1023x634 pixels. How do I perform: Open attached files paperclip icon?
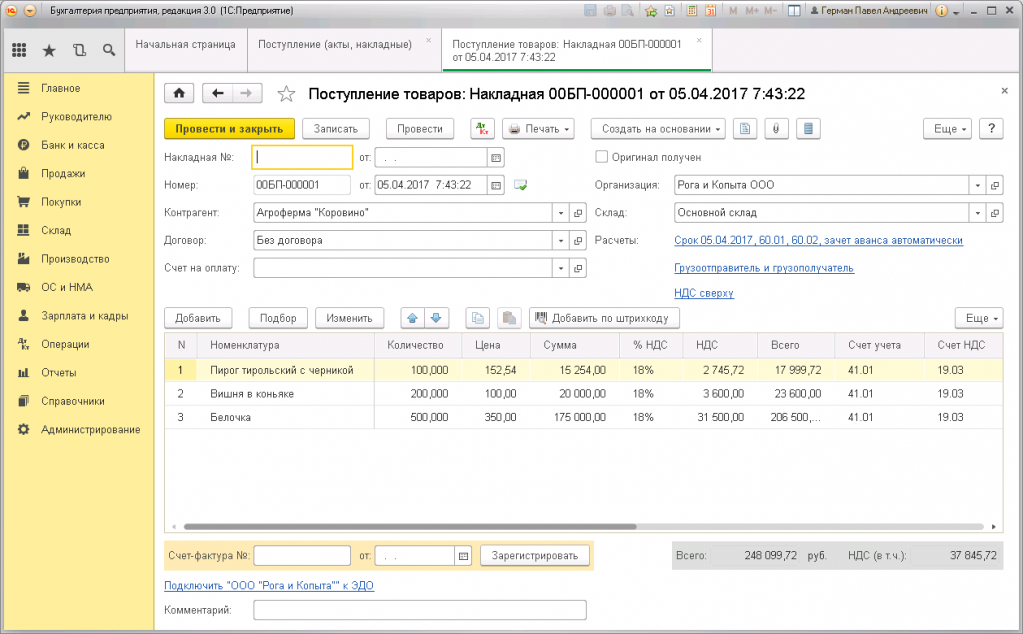[x=777, y=129]
